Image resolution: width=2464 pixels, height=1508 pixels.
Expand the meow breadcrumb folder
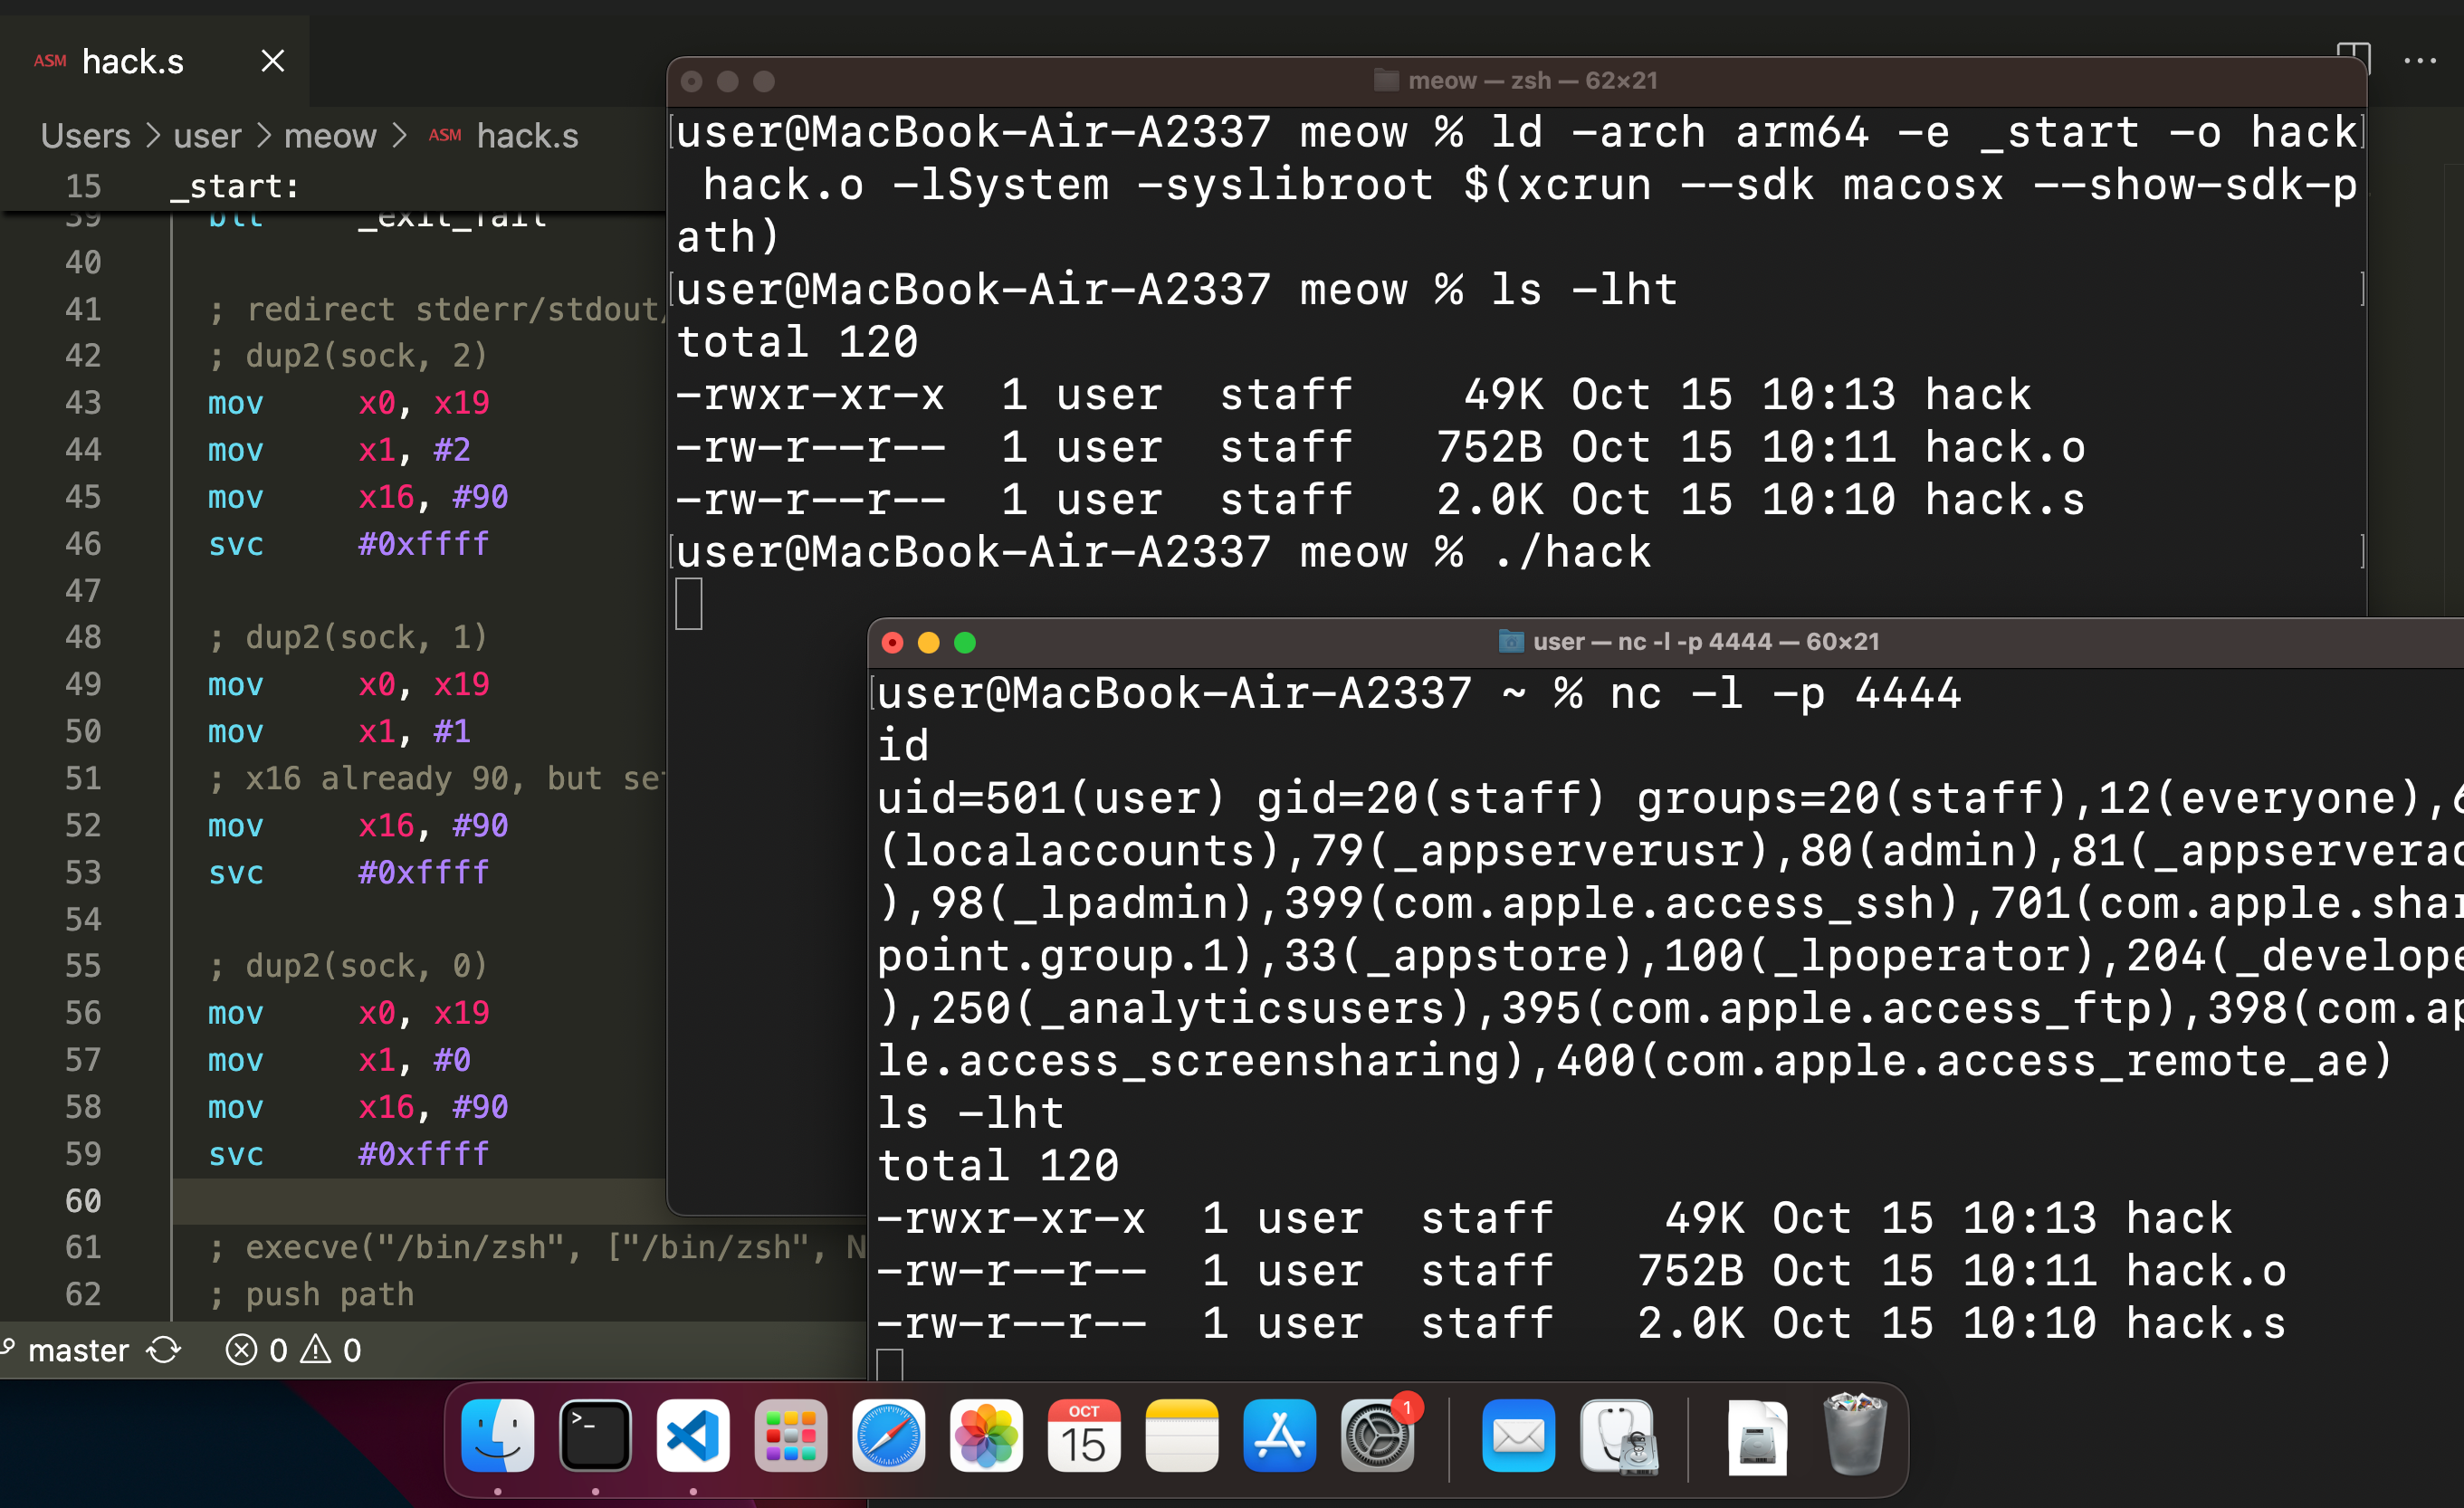pos(329,136)
